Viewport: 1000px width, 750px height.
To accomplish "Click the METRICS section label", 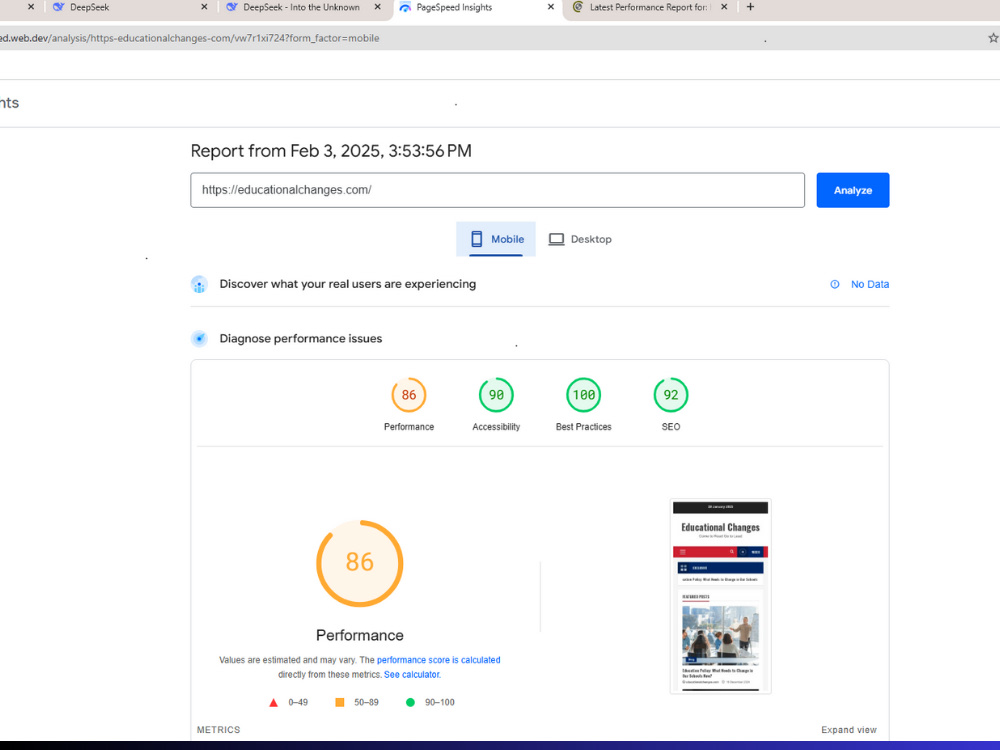I will tap(219, 730).
